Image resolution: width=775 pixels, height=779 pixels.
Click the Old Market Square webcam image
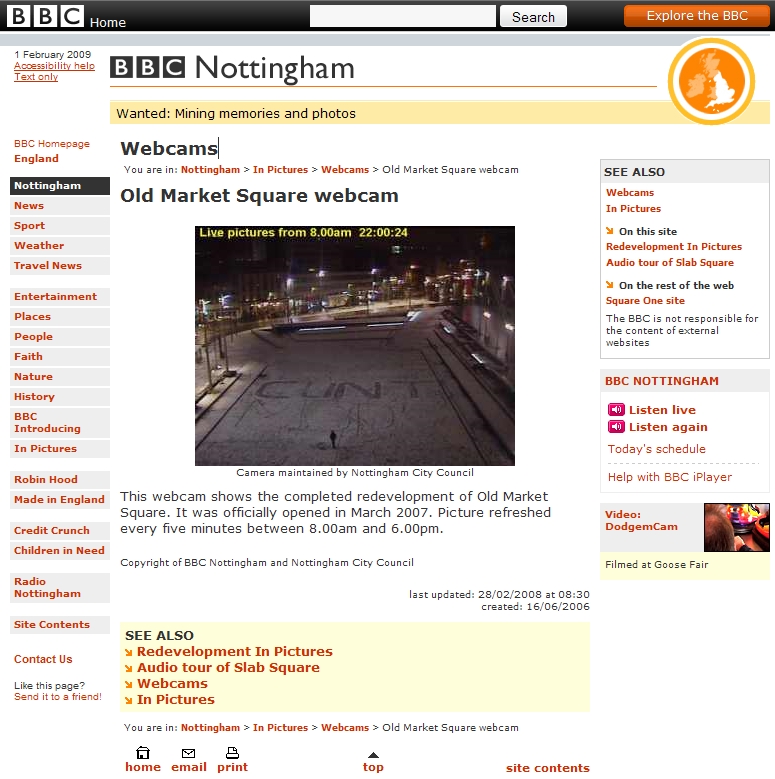(x=355, y=346)
